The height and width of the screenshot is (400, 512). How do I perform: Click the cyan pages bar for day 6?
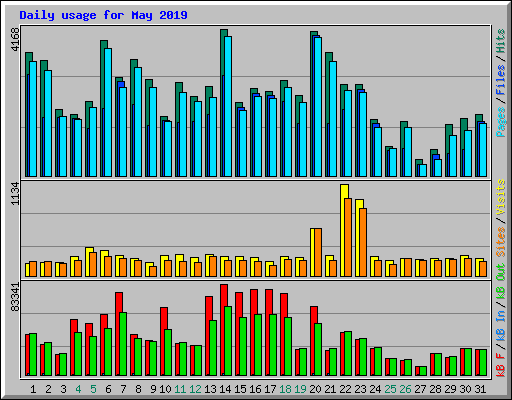coord(108,112)
